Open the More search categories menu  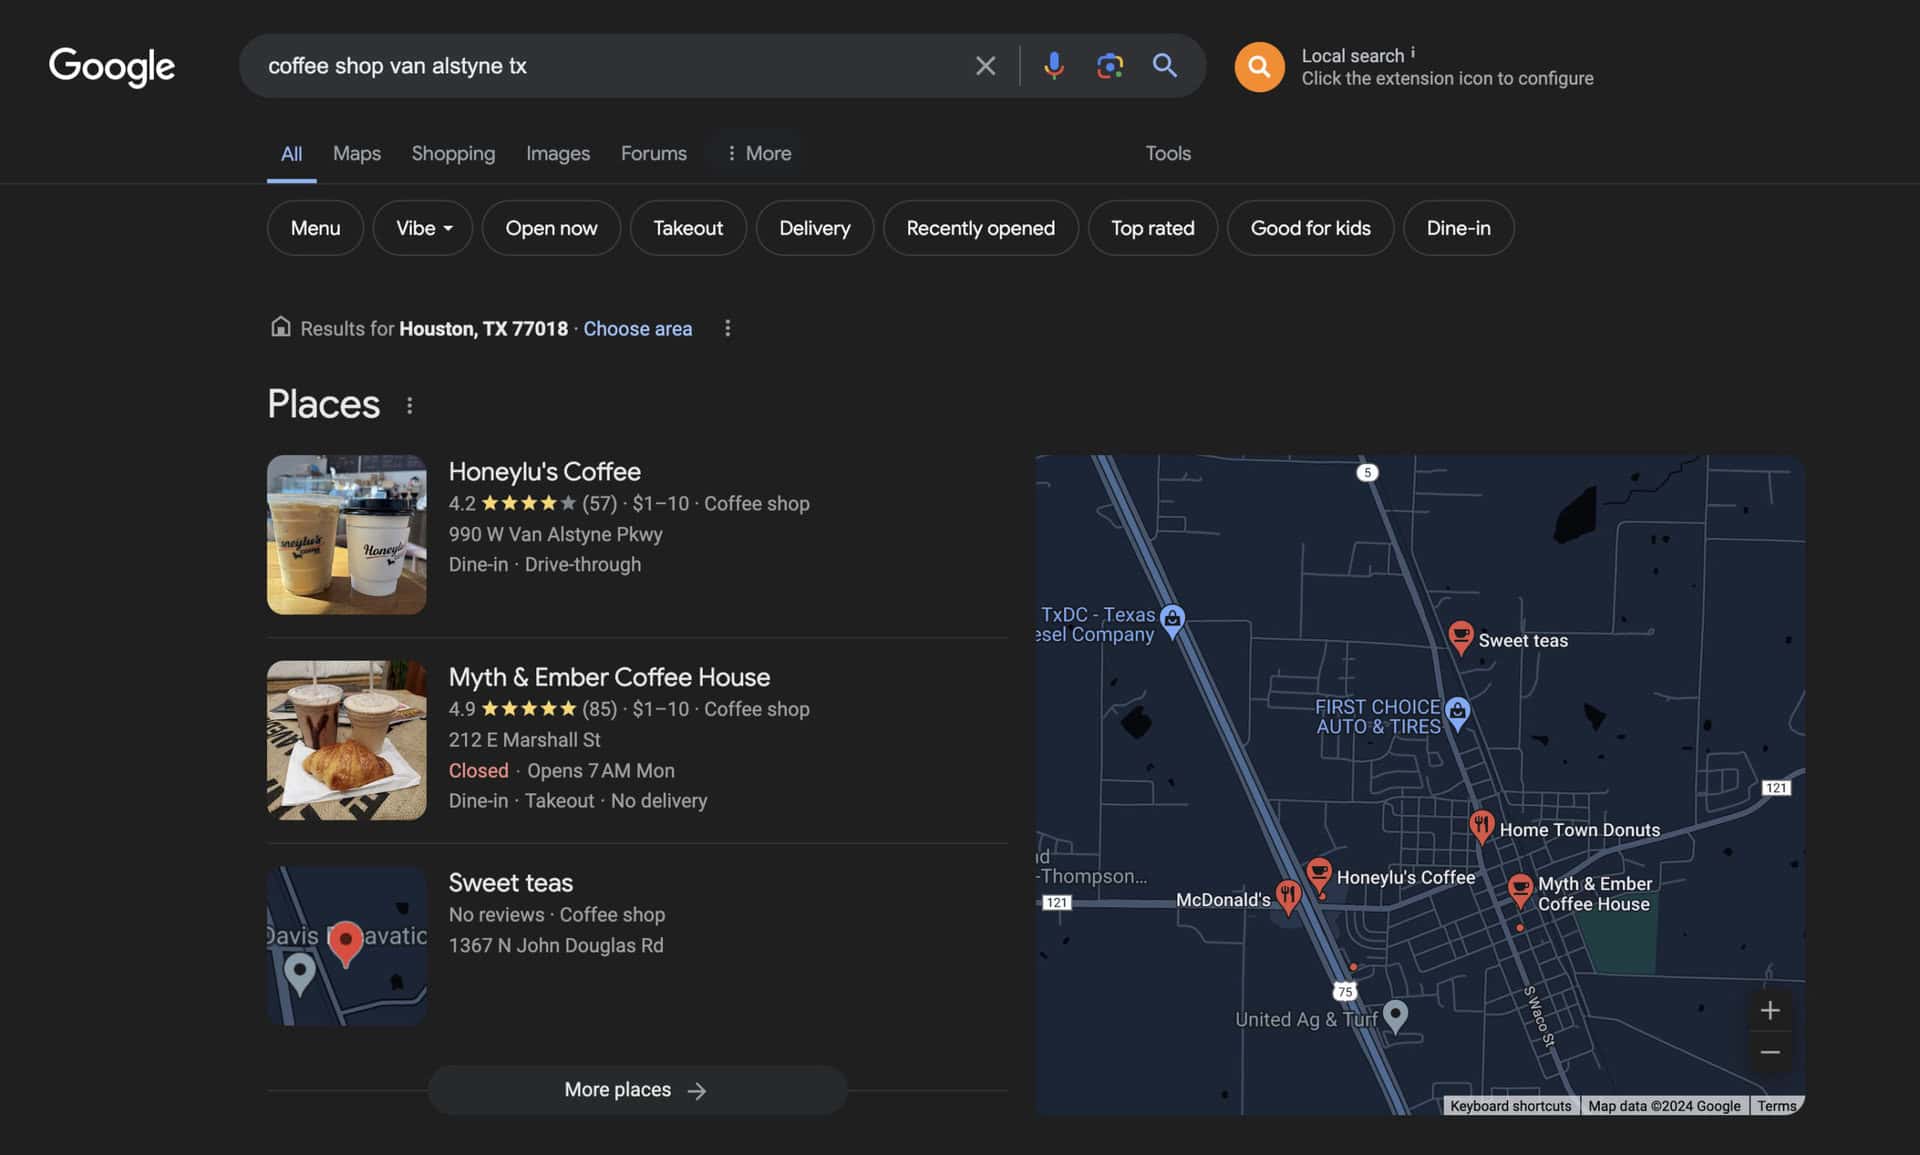tap(758, 153)
